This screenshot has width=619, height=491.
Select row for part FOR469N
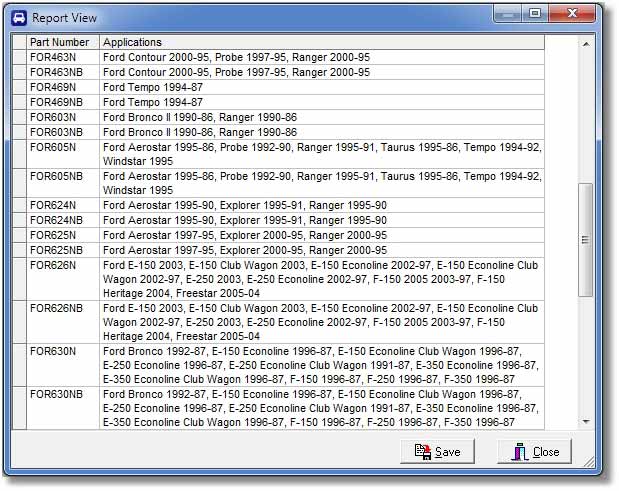click(x=62, y=88)
